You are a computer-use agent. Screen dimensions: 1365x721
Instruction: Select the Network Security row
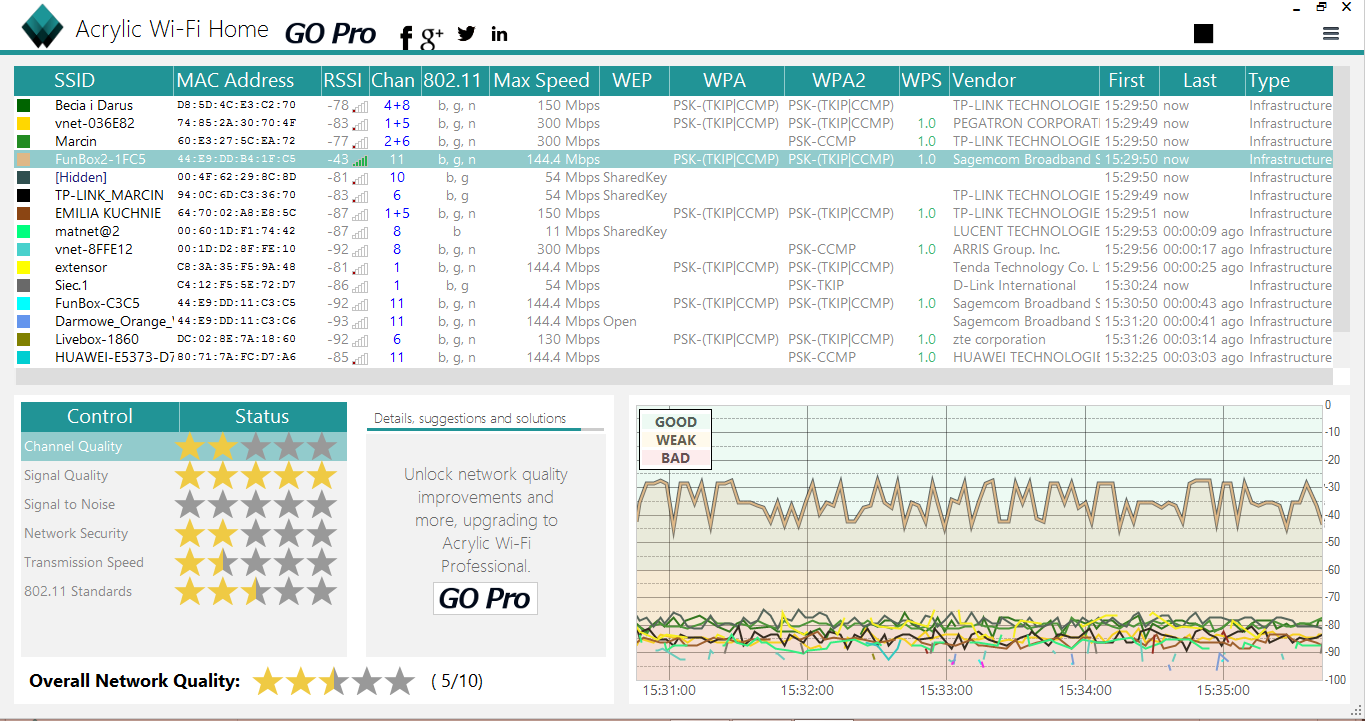click(x=184, y=533)
